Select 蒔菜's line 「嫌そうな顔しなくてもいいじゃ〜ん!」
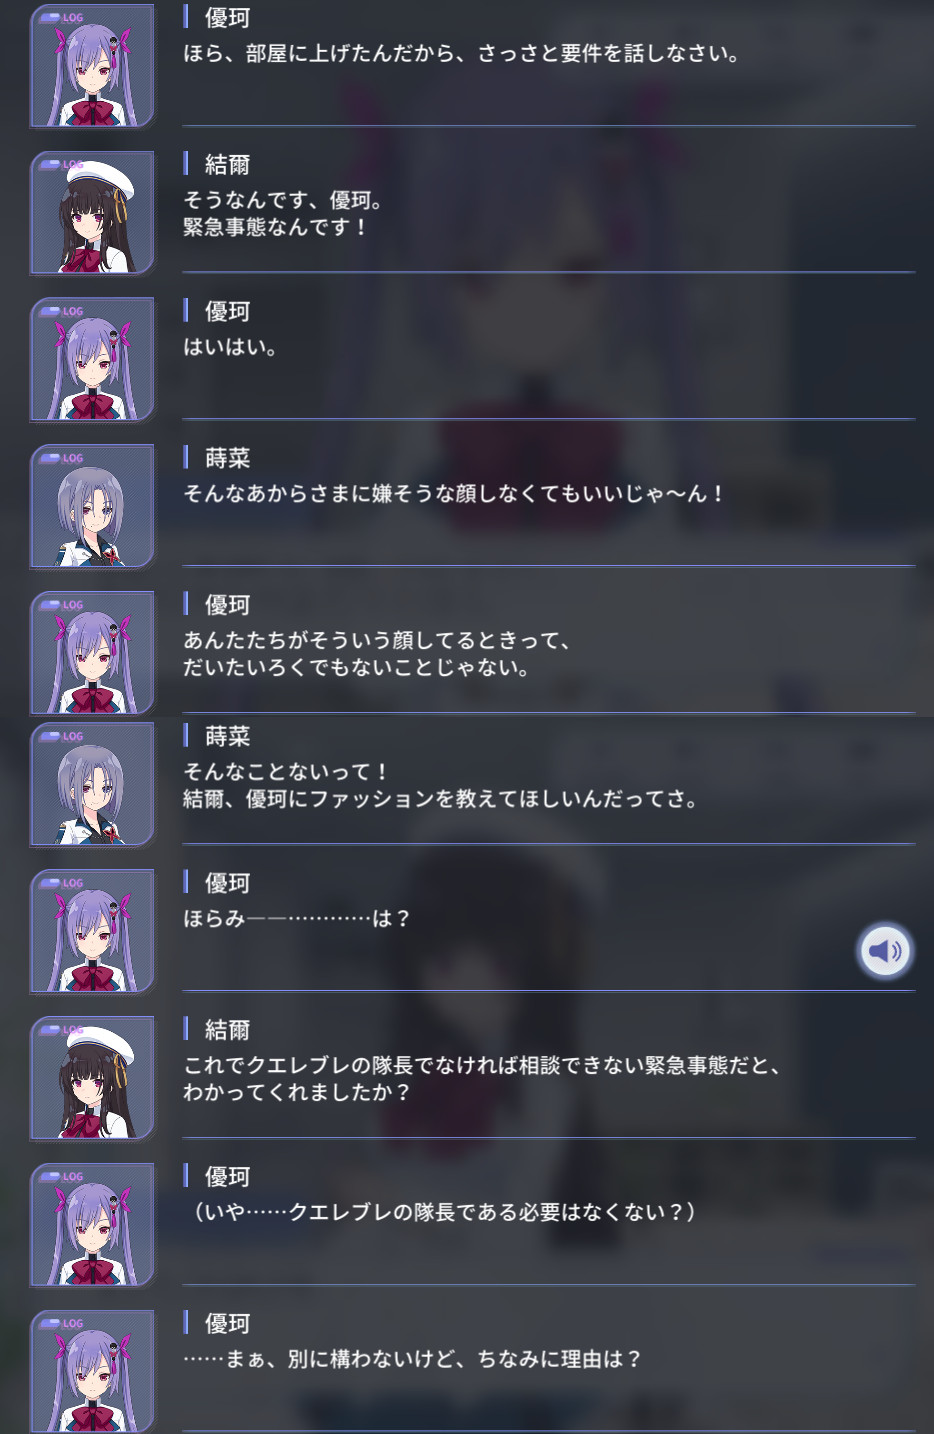This screenshot has height=1434, width=934. (x=455, y=493)
